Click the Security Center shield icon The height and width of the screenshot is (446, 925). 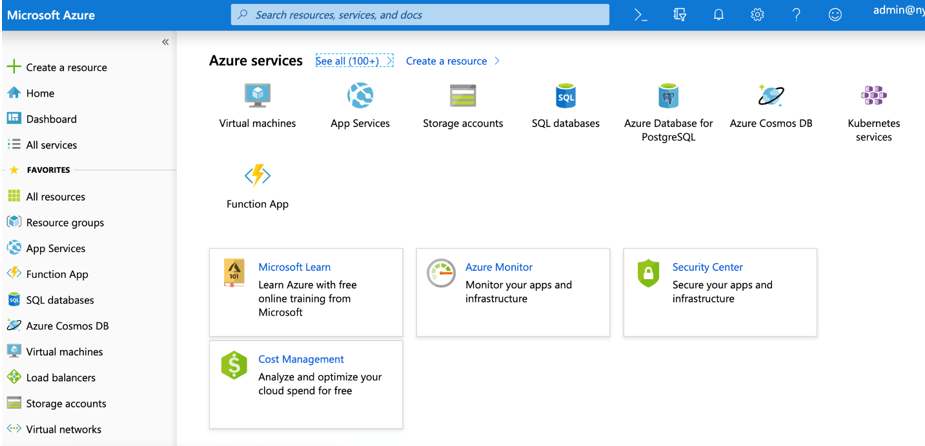648,273
